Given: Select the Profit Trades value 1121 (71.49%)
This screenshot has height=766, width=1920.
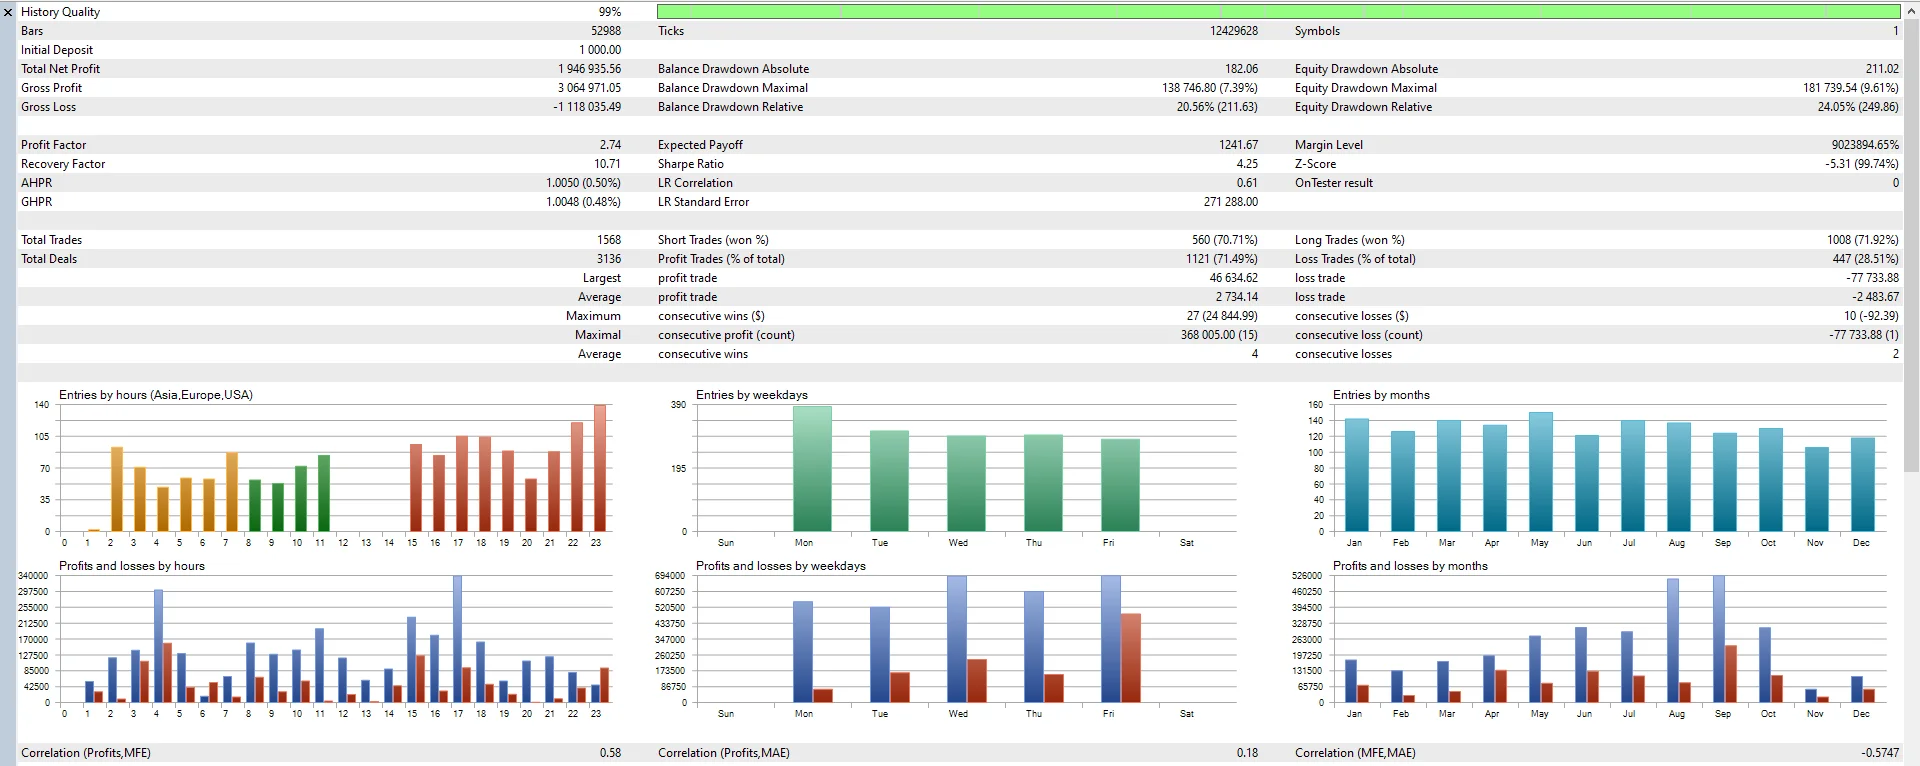Looking at the screenshot, I should [1222, 259].
